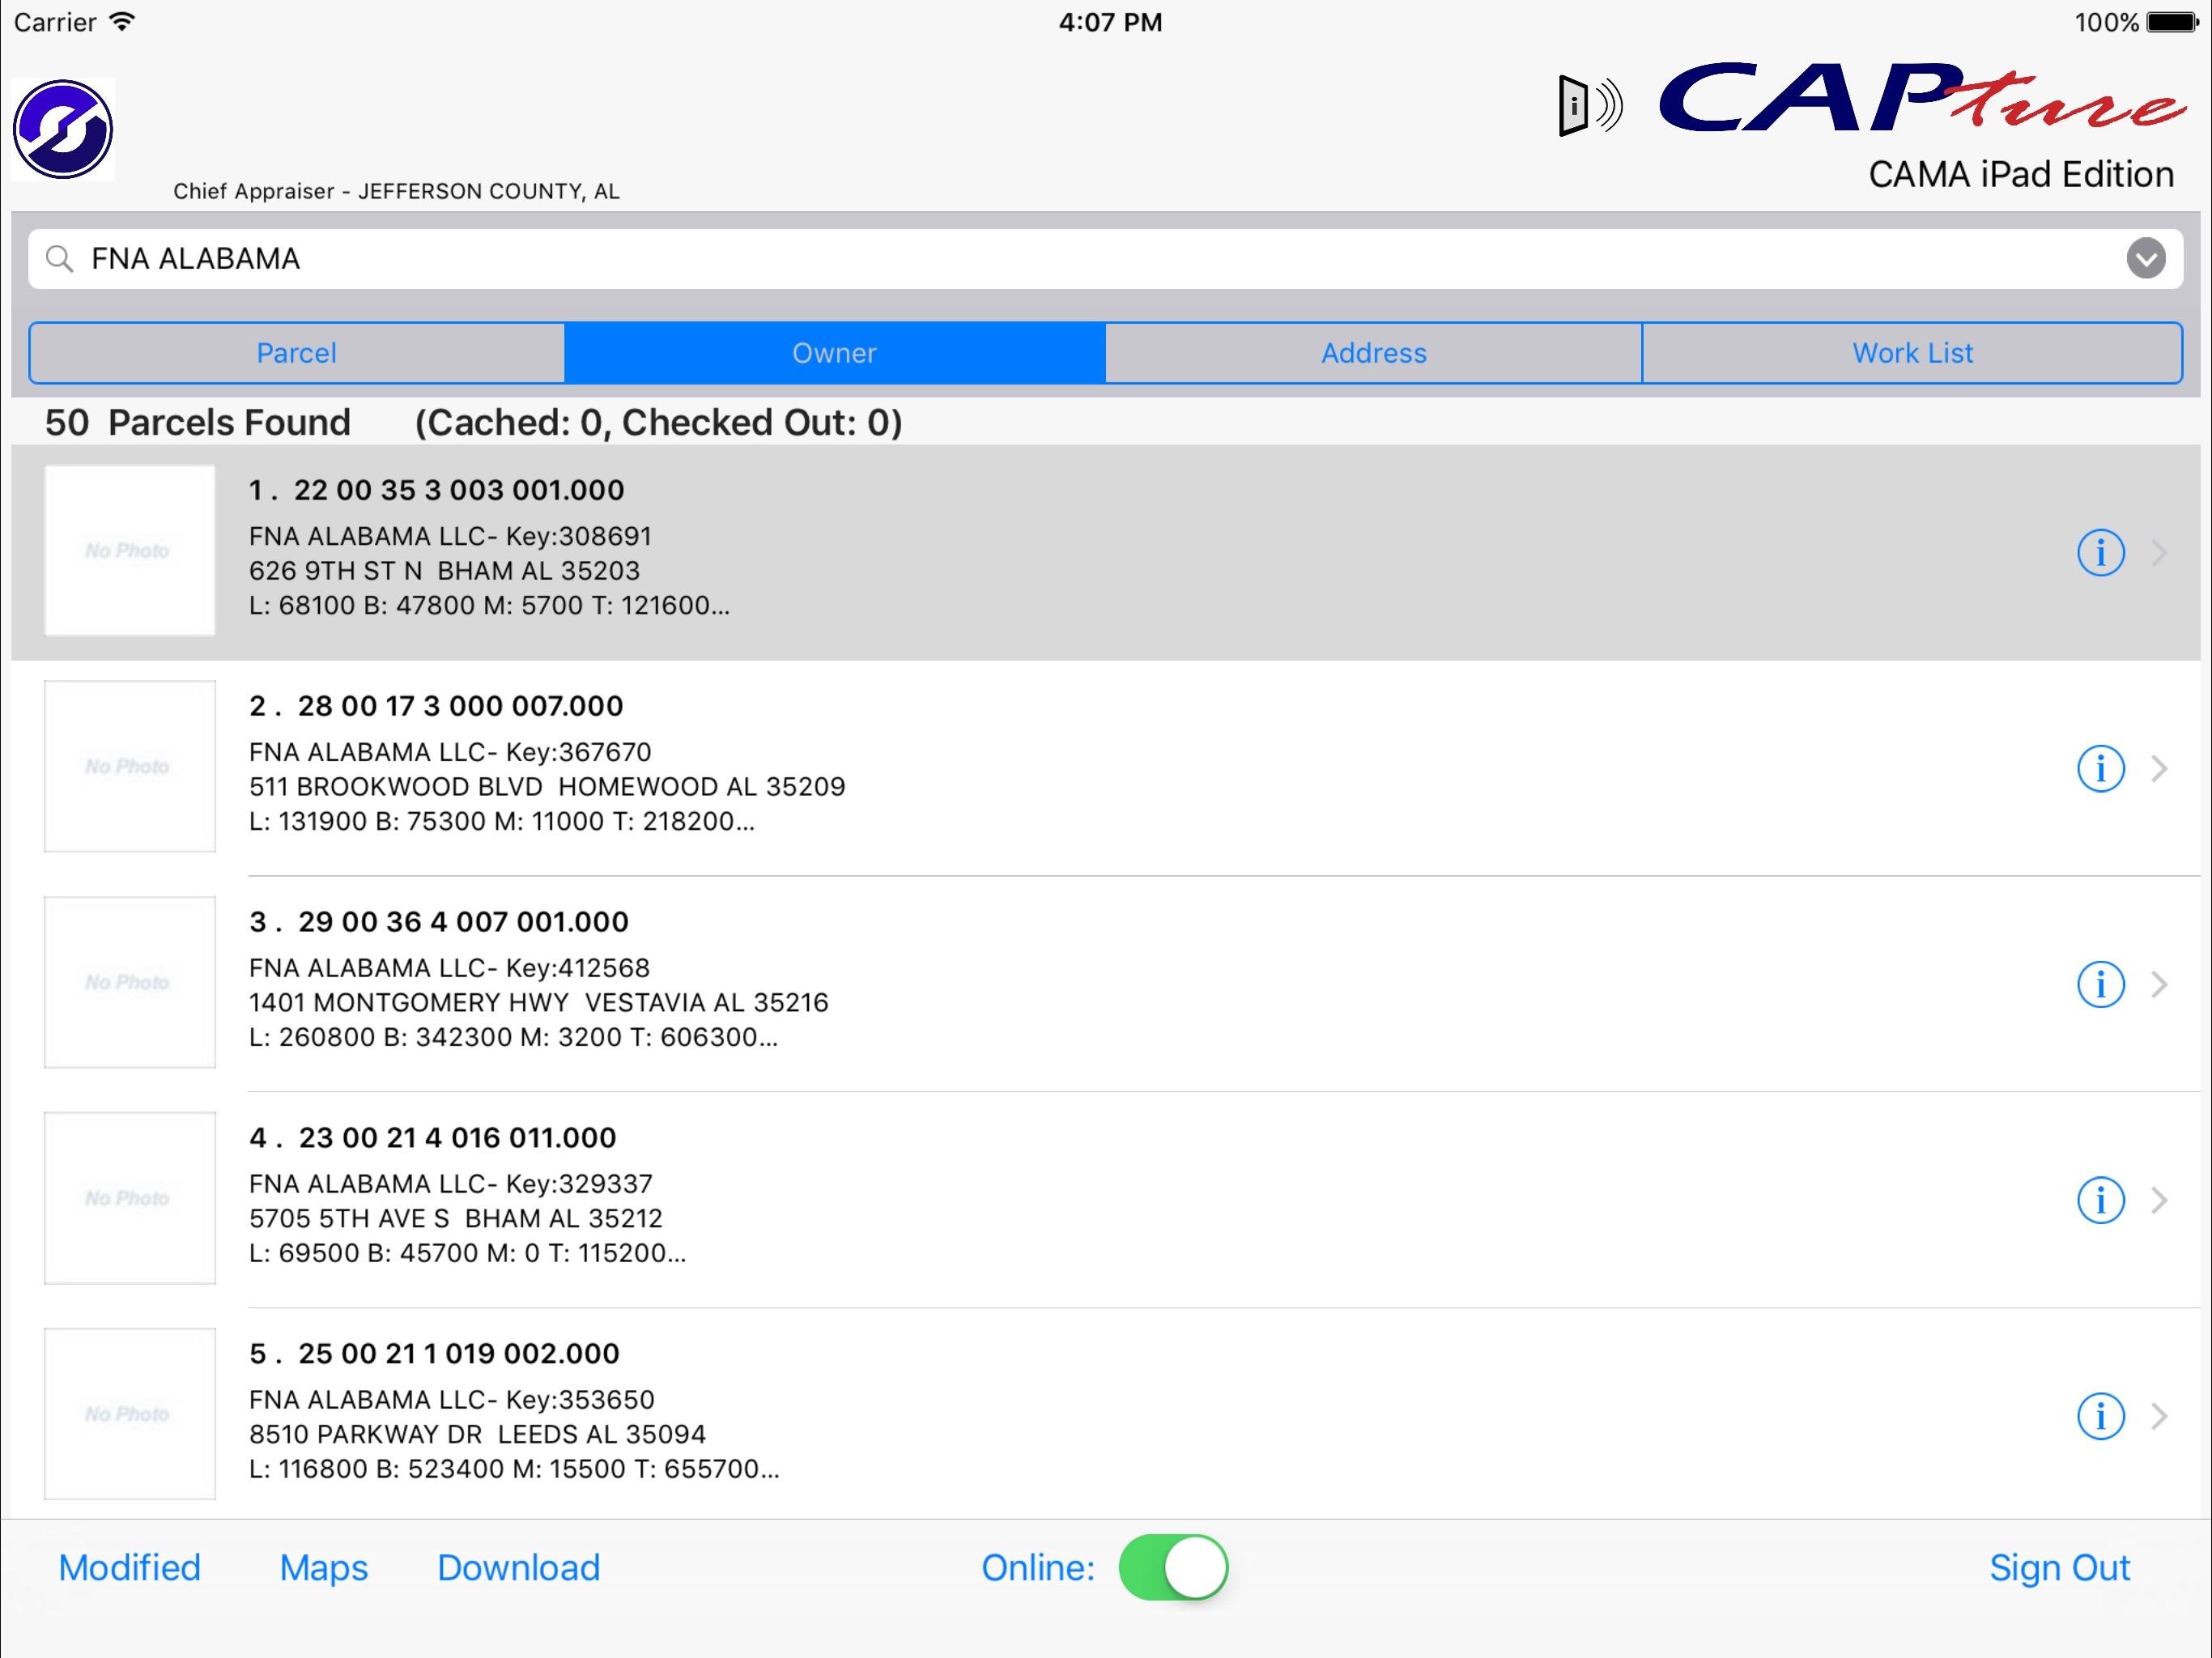Open info for parcel 29 00 36 4 007 001.000
2212x1658 pixels.
point(2100,984)
